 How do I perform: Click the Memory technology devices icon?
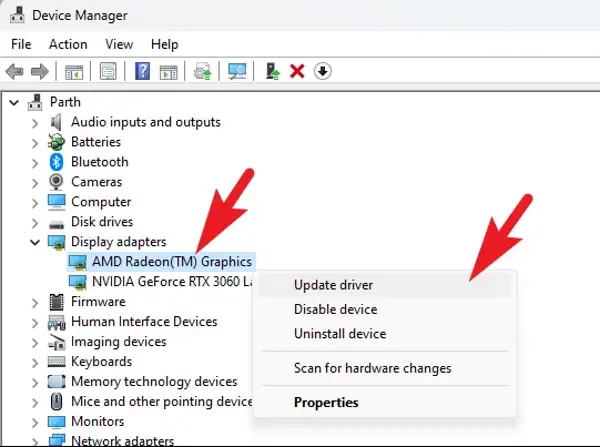pyautogui.click(x=57, y=382)
